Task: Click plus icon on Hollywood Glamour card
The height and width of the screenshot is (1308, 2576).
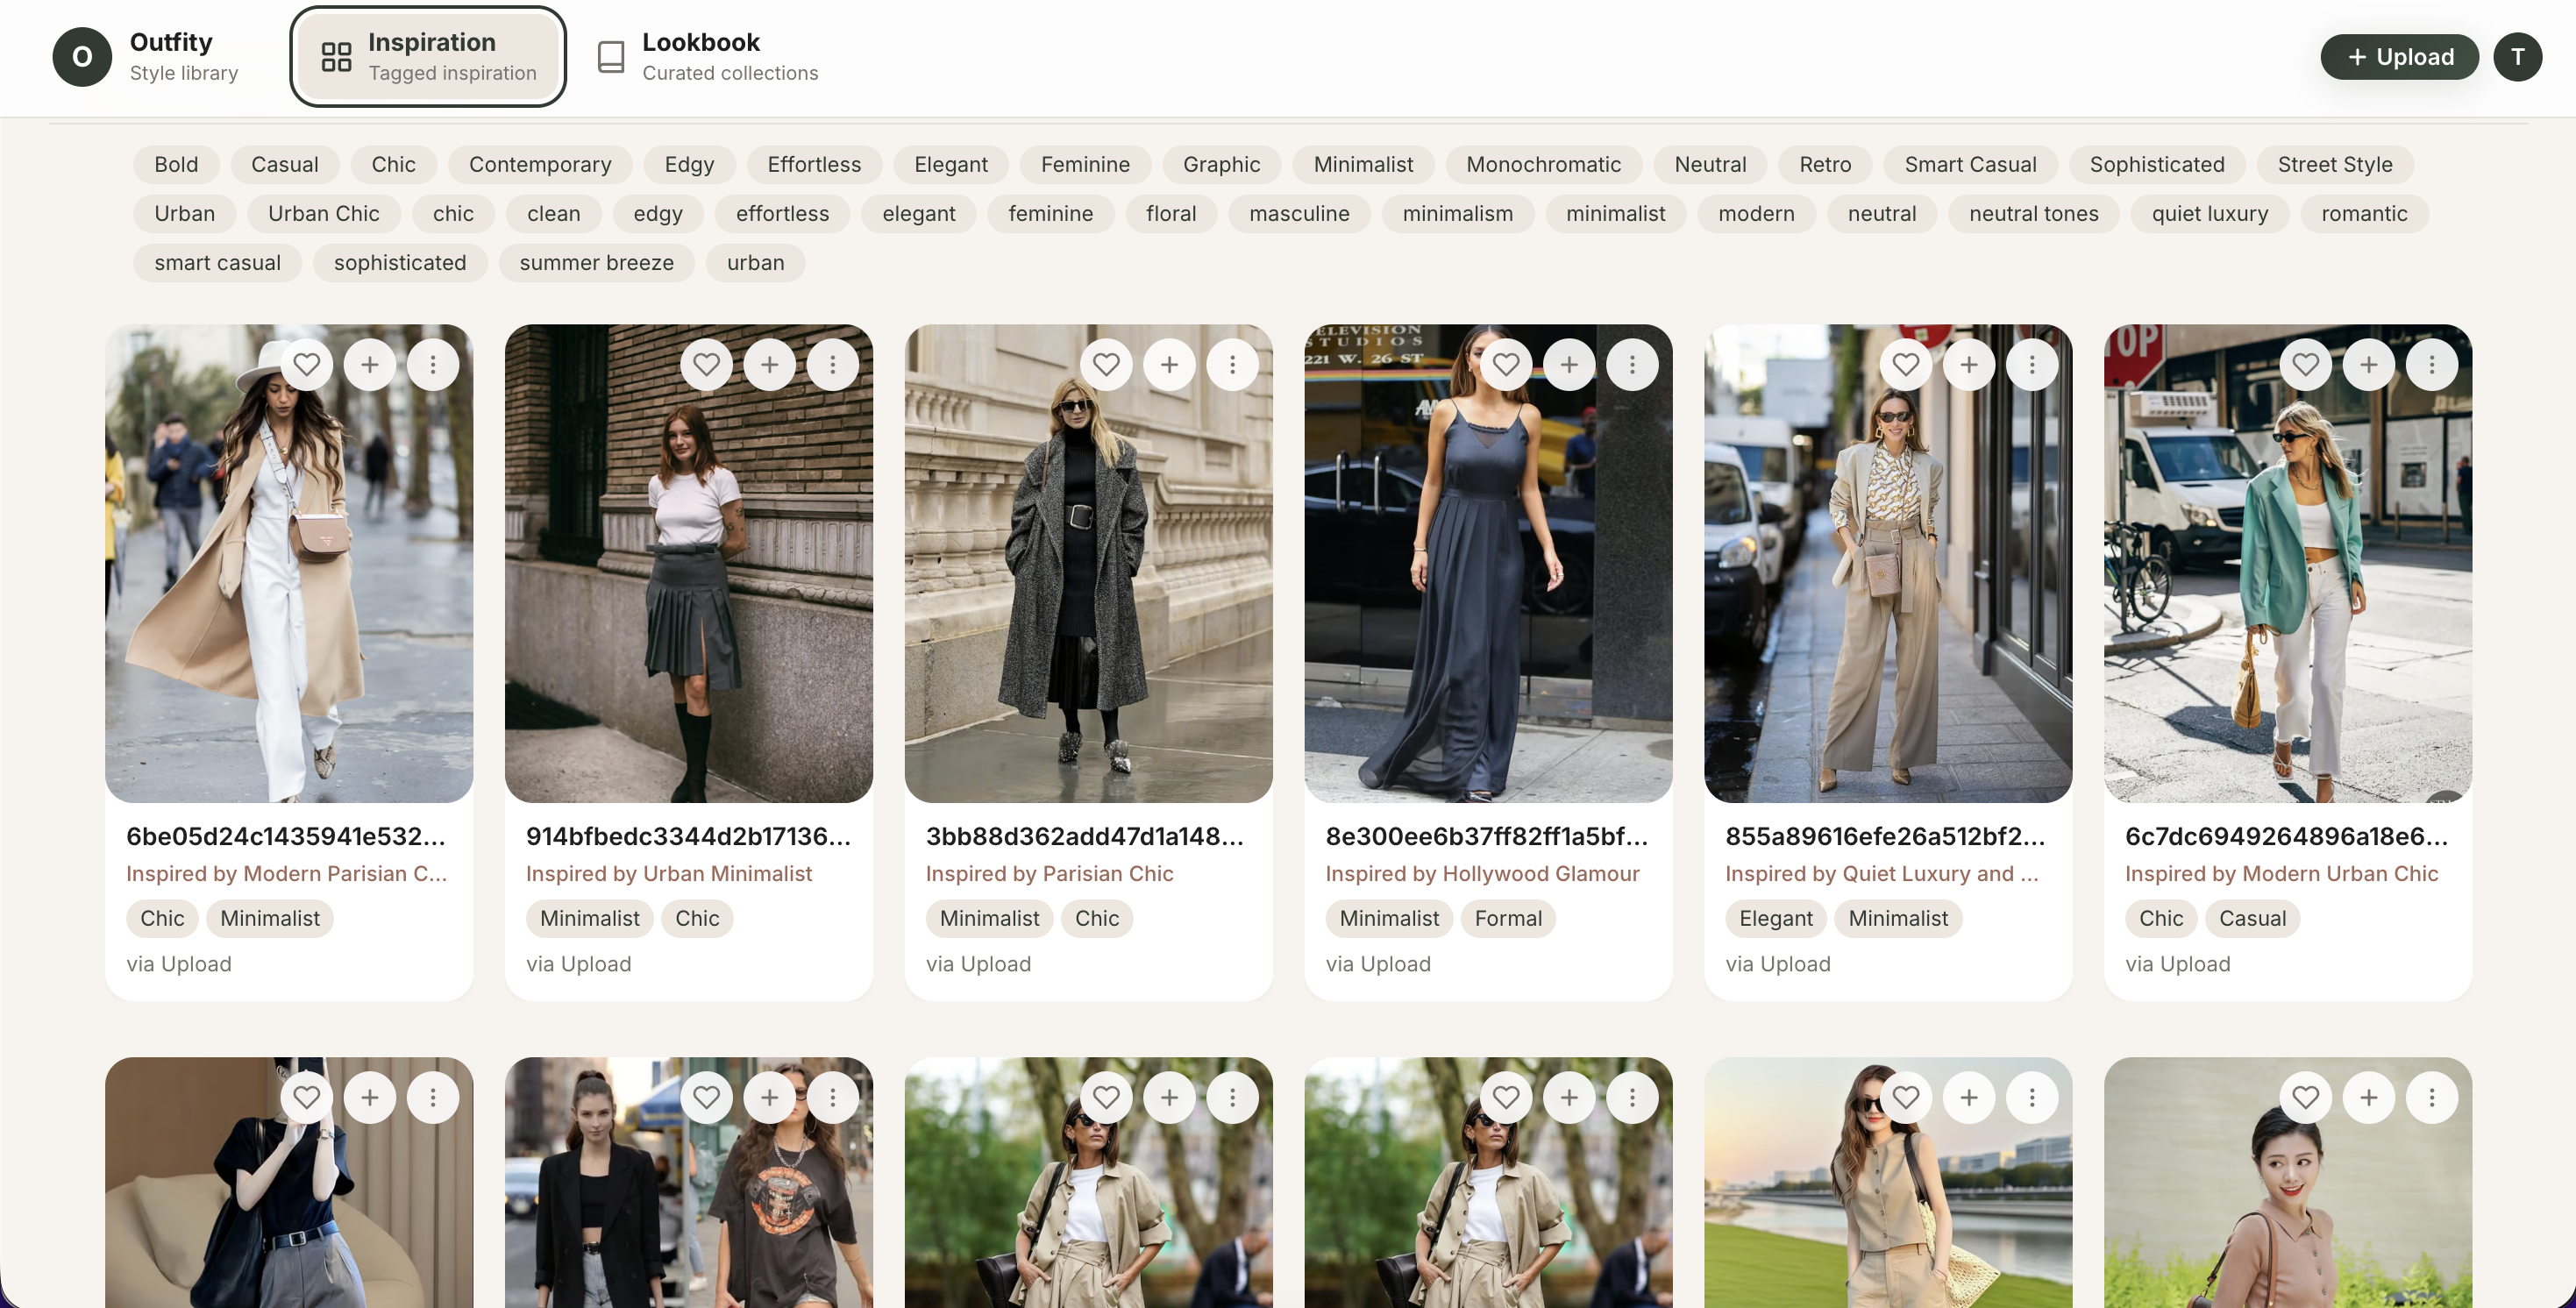Action: [1570, 365]
